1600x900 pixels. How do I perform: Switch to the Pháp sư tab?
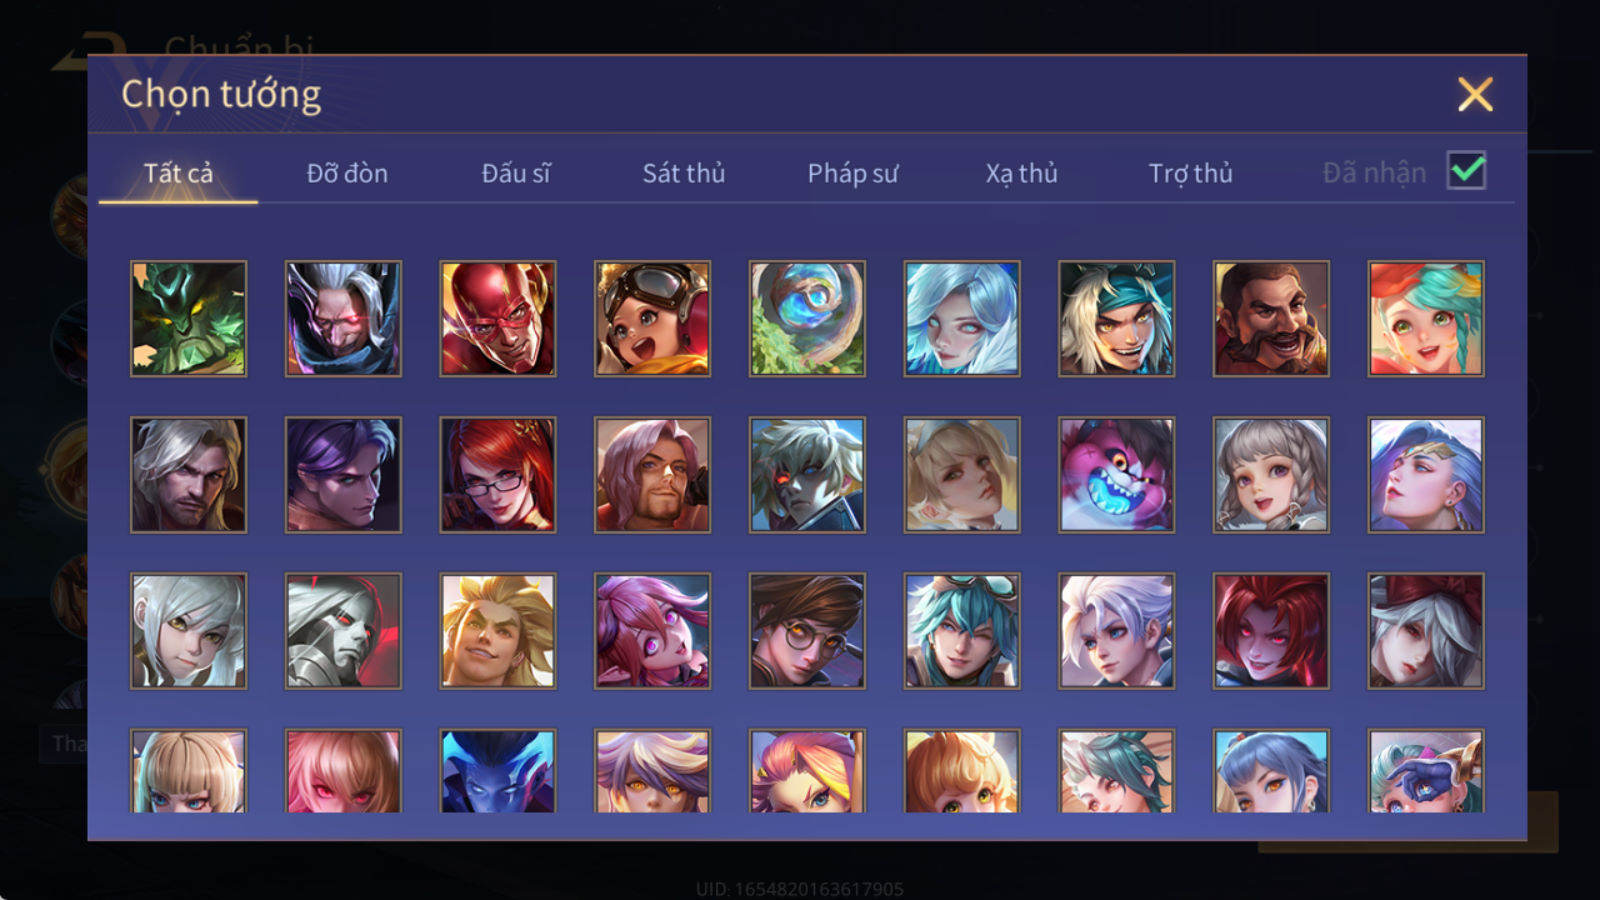852,173
